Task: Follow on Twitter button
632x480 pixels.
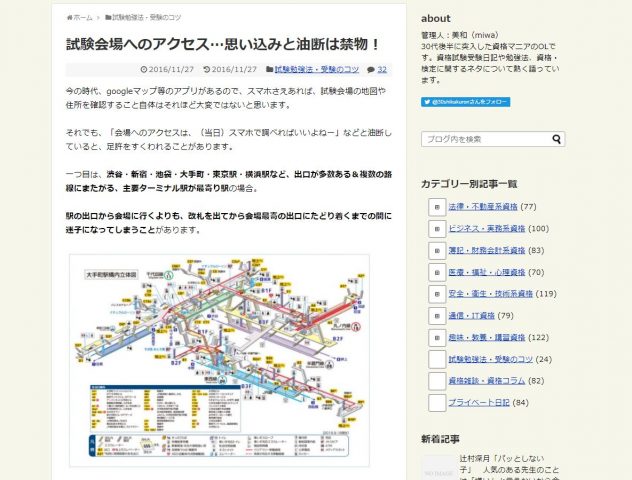Action: (466, 102)
